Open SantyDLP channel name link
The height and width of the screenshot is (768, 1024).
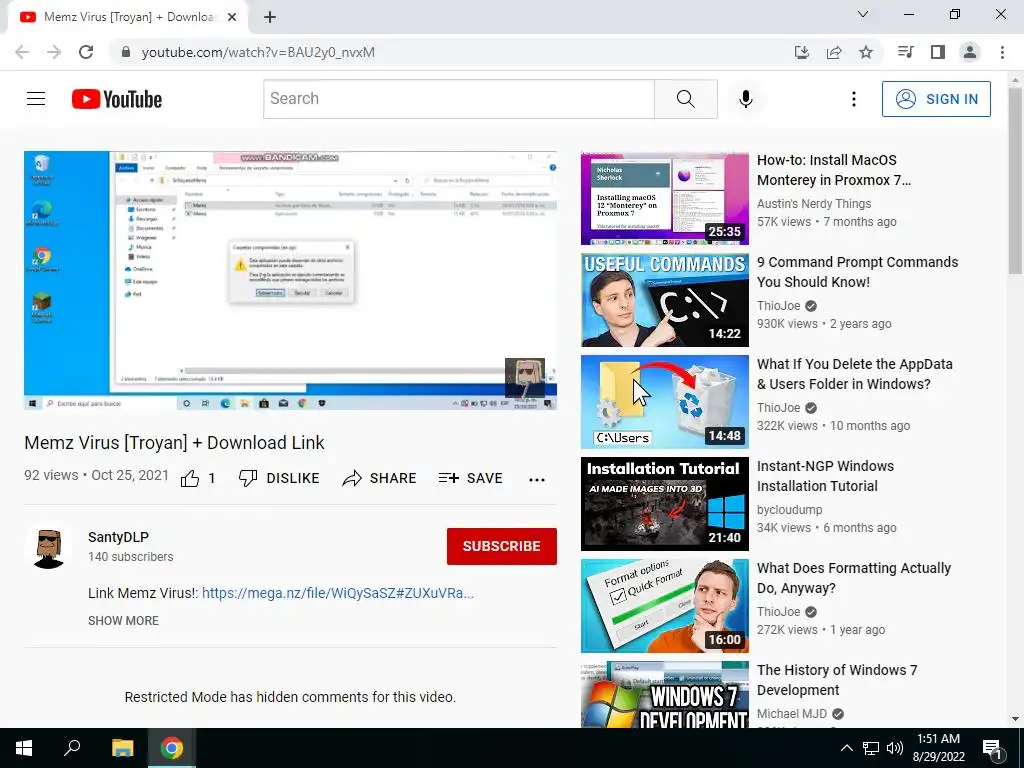pos(118,537)
